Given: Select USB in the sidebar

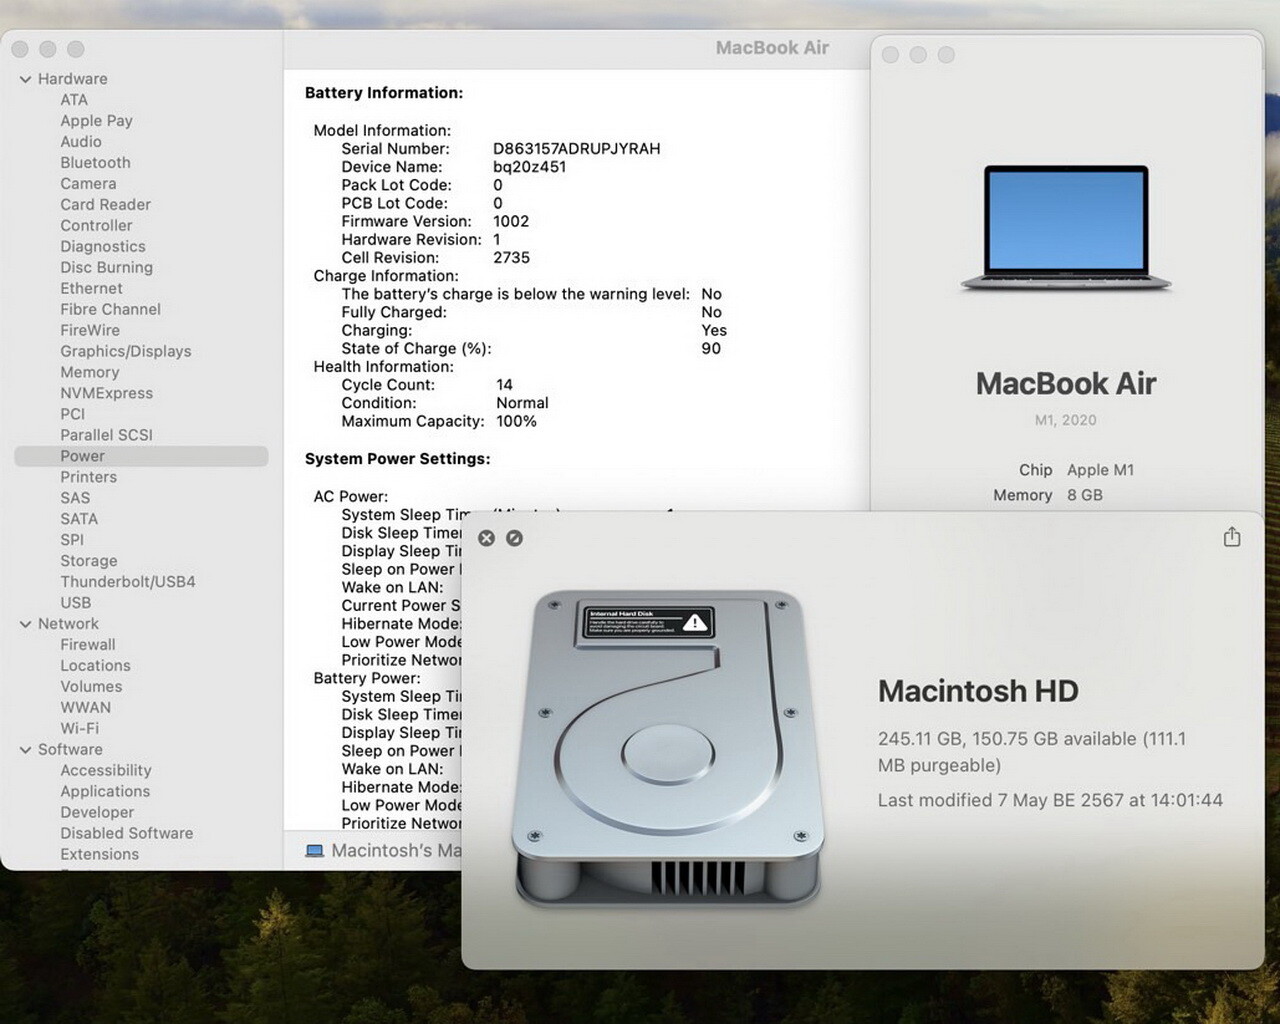Looking at the screenshot, I should [75, 604].
